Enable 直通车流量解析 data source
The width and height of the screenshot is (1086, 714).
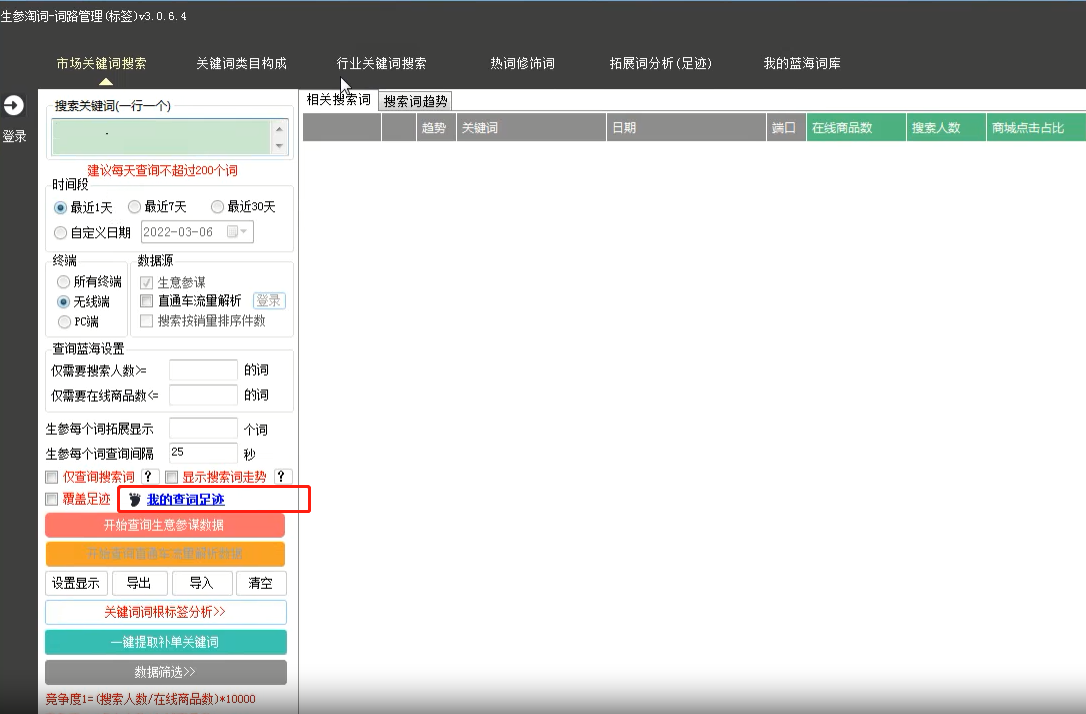coord(146,301)
